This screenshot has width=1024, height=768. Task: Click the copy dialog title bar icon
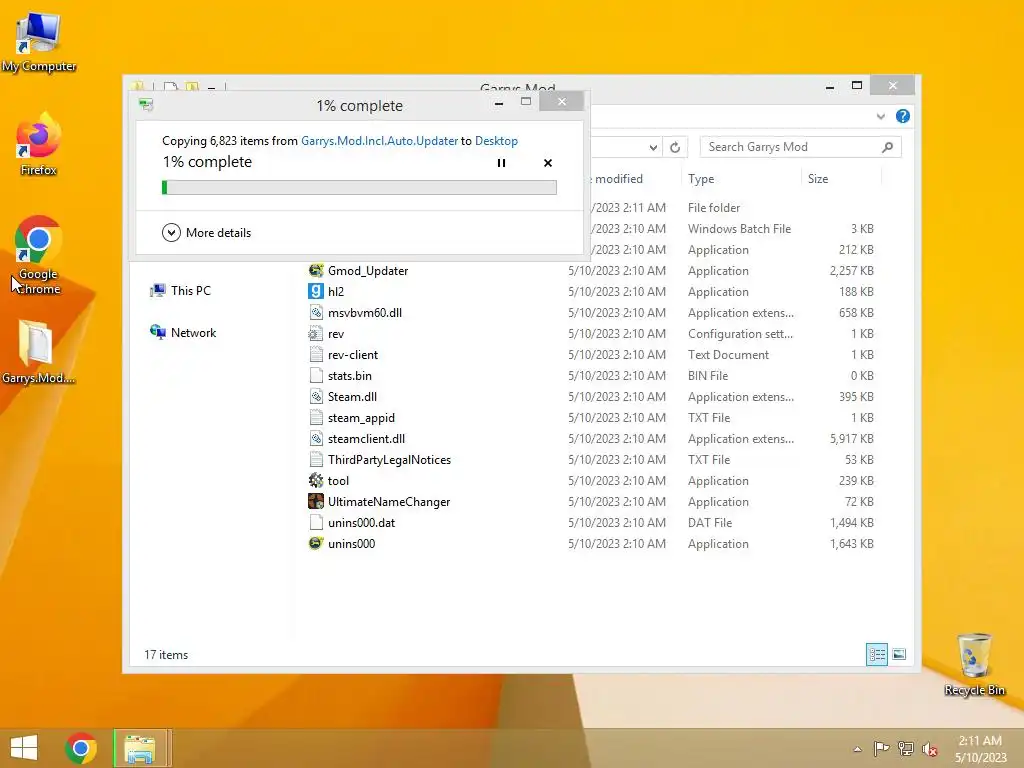click(146, 104)
